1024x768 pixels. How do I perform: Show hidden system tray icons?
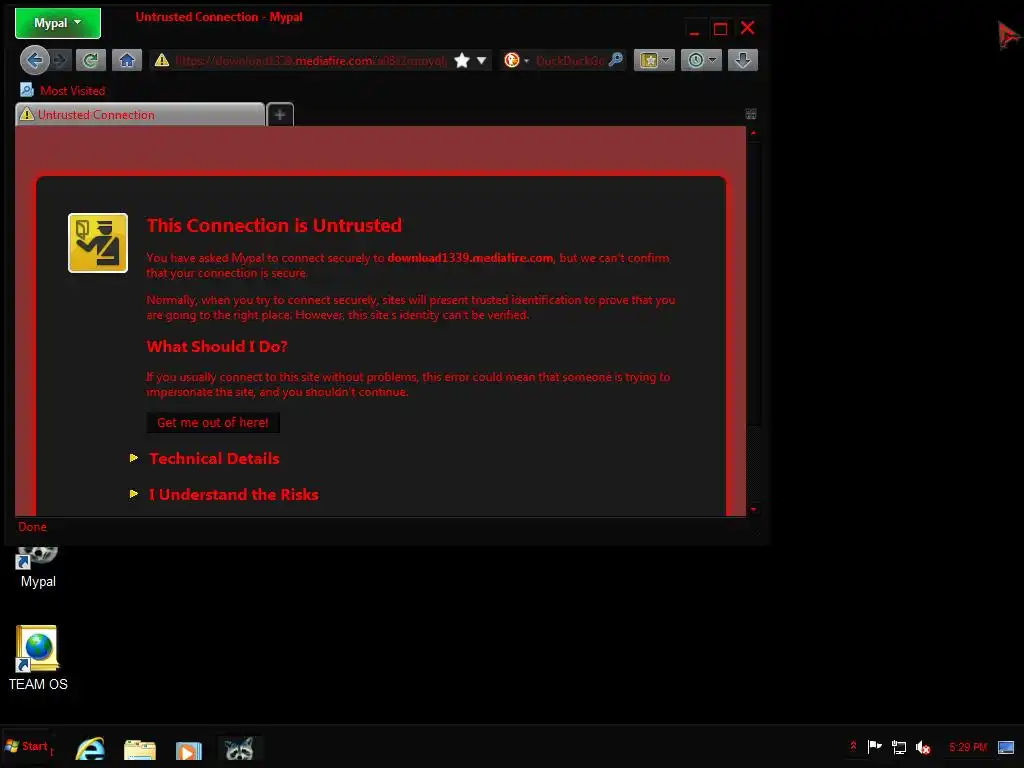(x=853, y=746)
